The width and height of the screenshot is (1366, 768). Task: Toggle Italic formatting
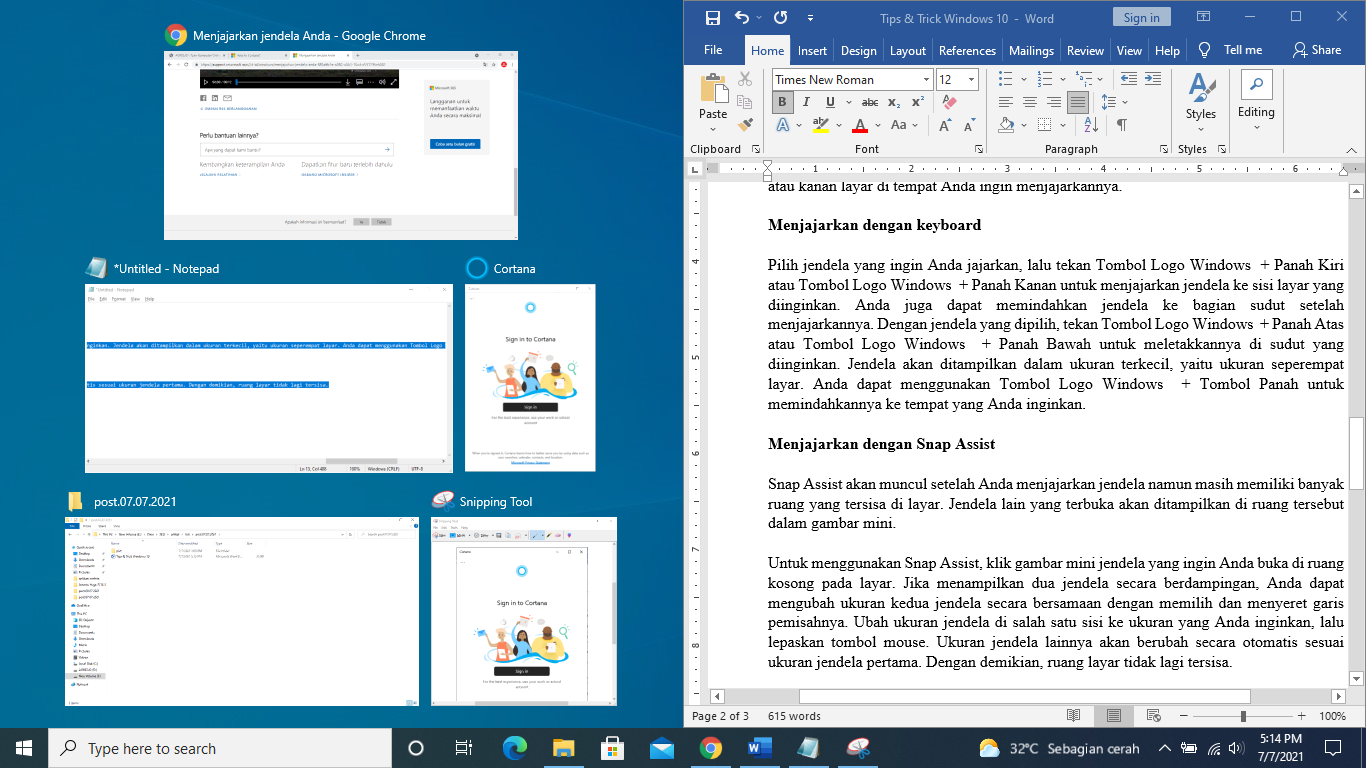click(x=807, y=102)
